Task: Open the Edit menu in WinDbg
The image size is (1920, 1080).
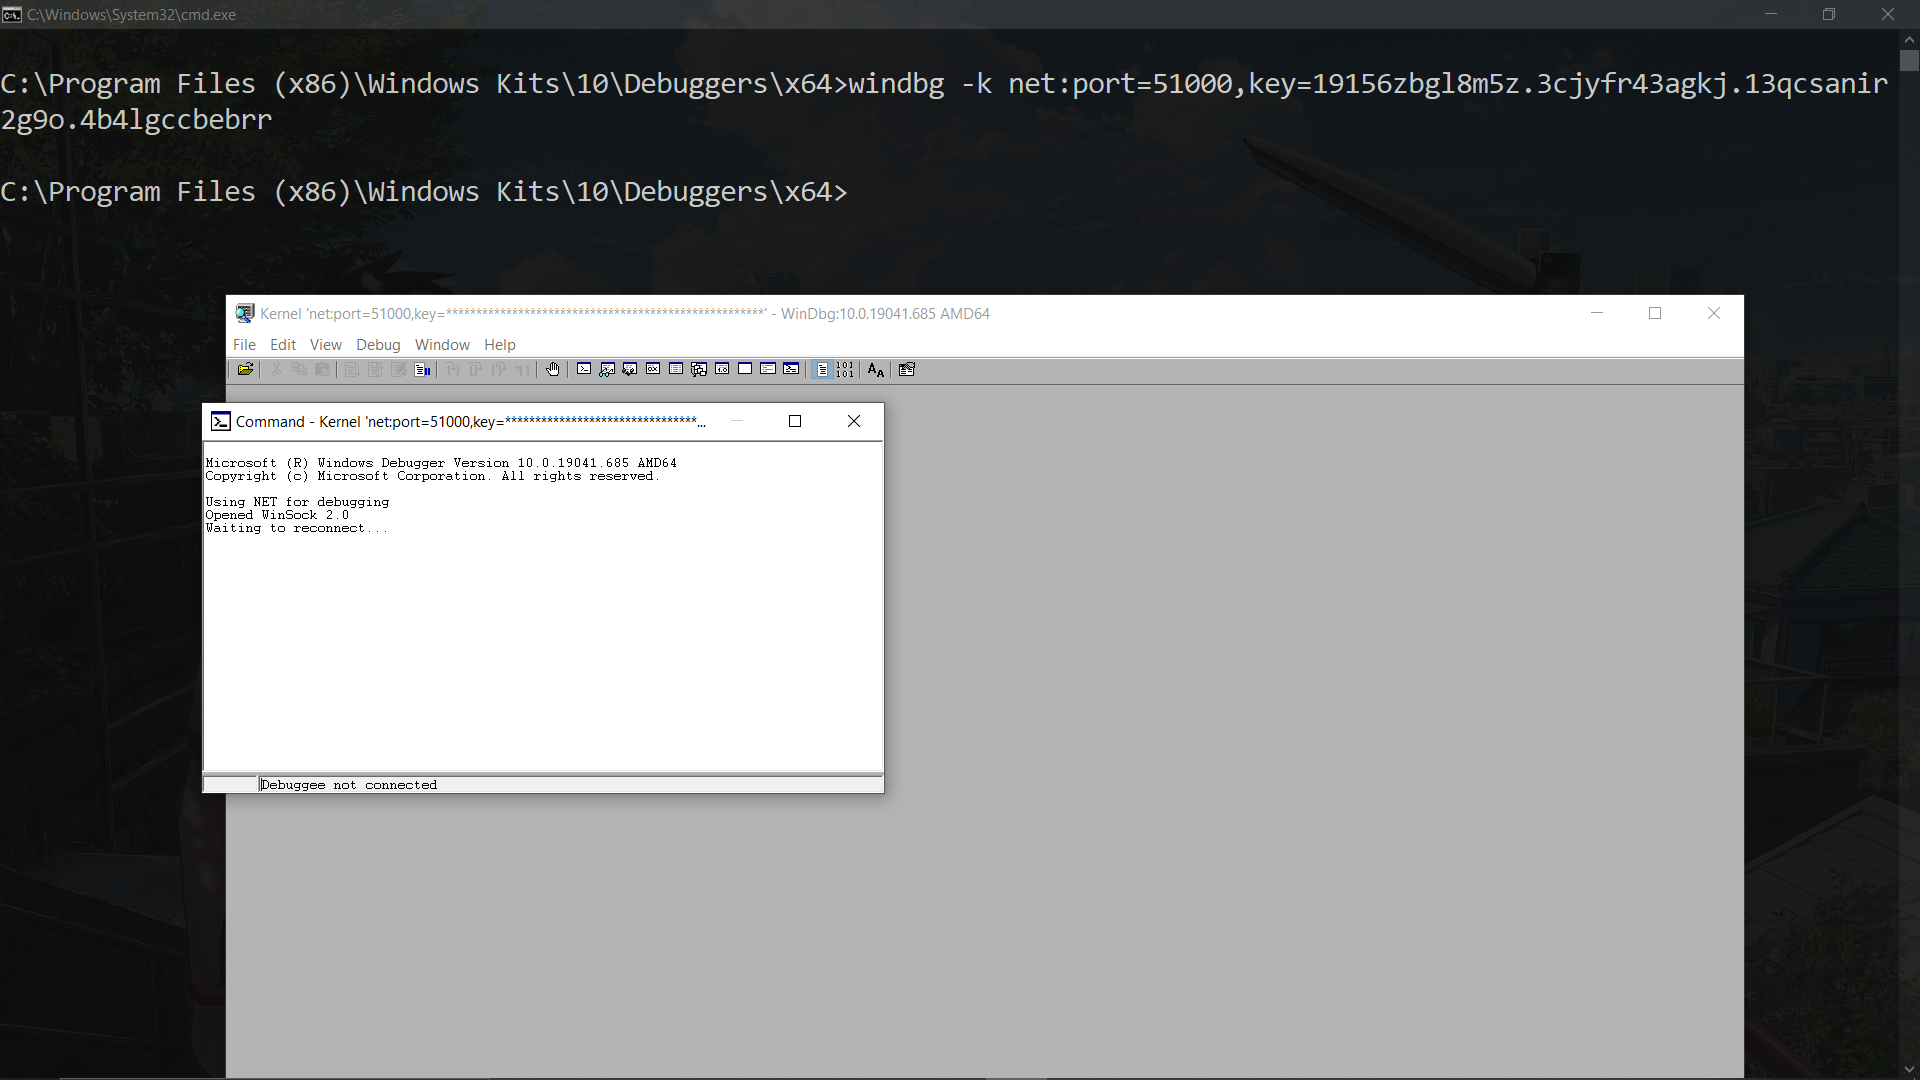Action: click(283, 345)
